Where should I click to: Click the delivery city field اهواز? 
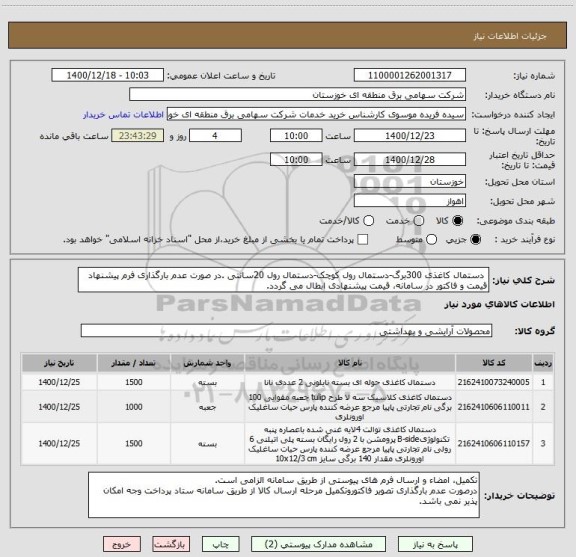pyautogui.click(x=410, y=201)
